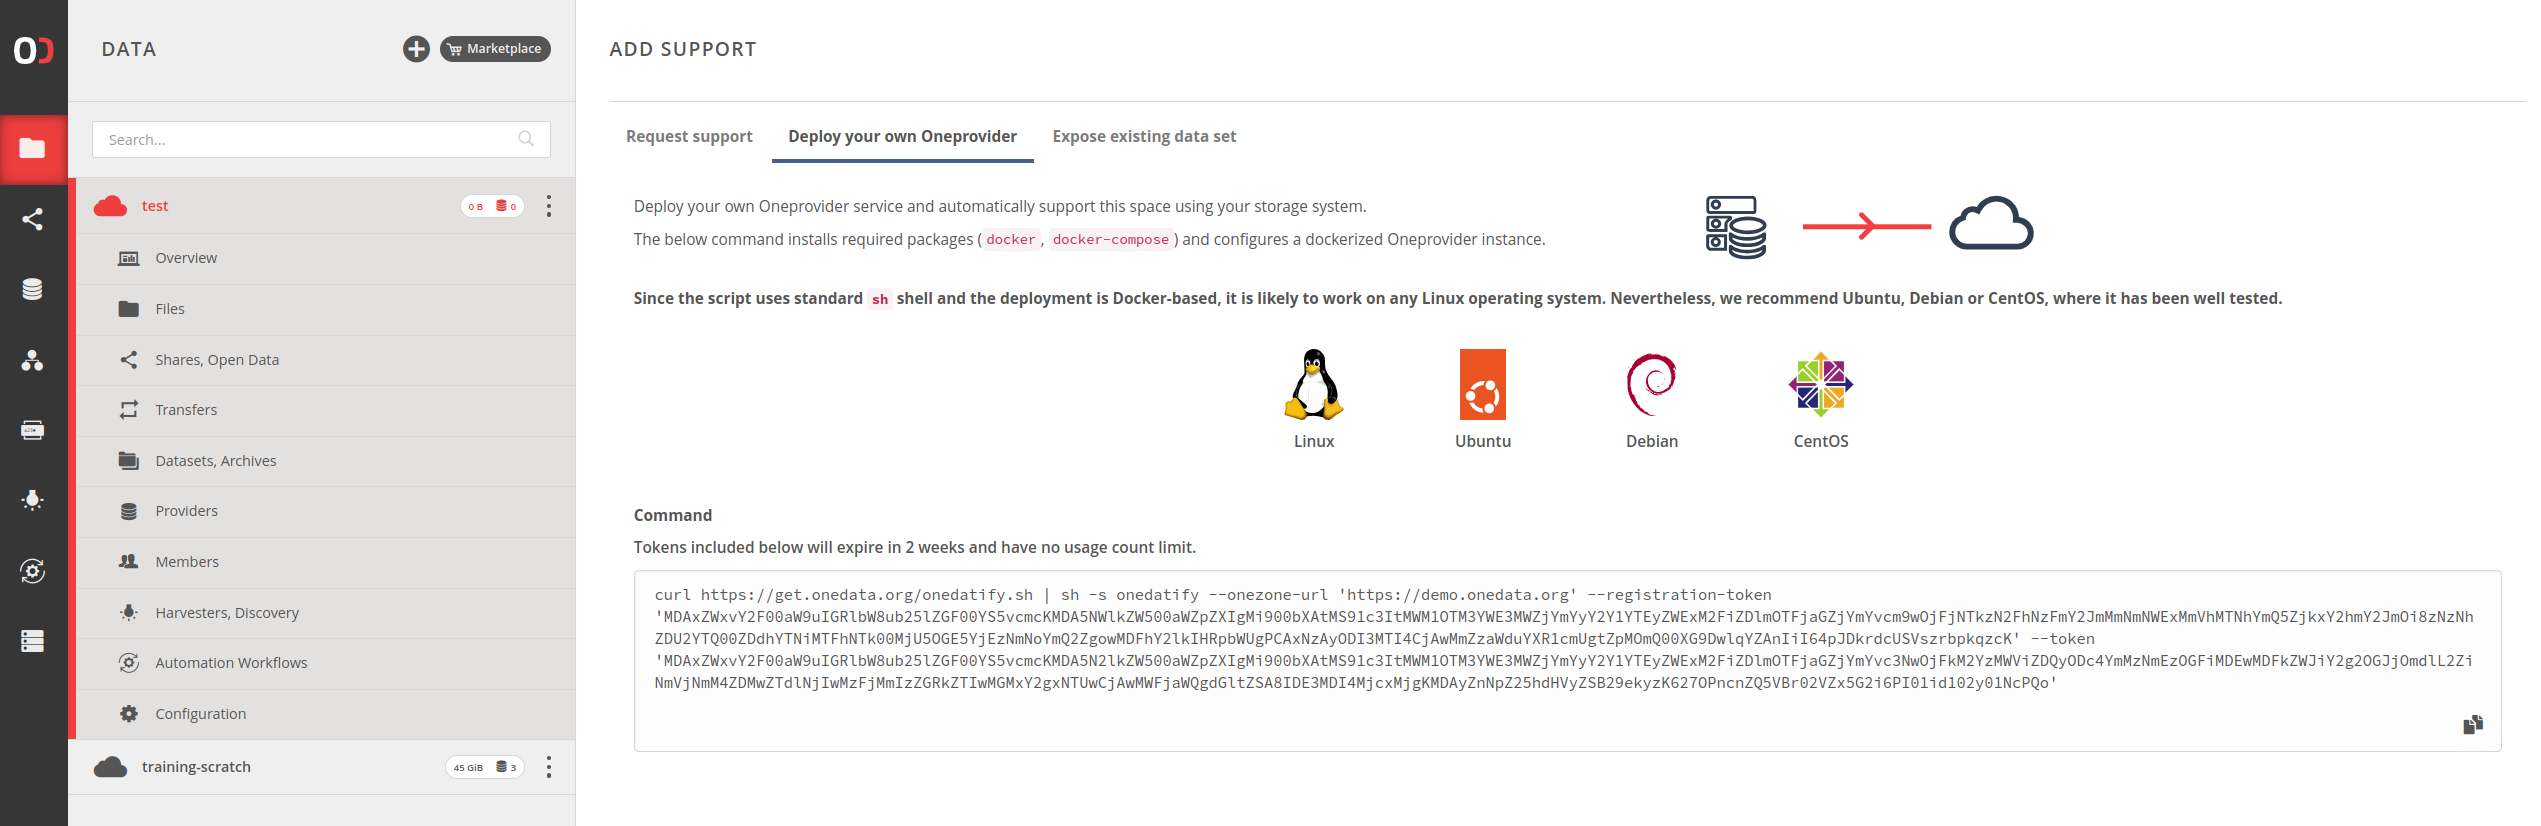Open test space Overview
Image resolution: width=2541 pixels, height=826 pixels.
(x=326, y=258)
